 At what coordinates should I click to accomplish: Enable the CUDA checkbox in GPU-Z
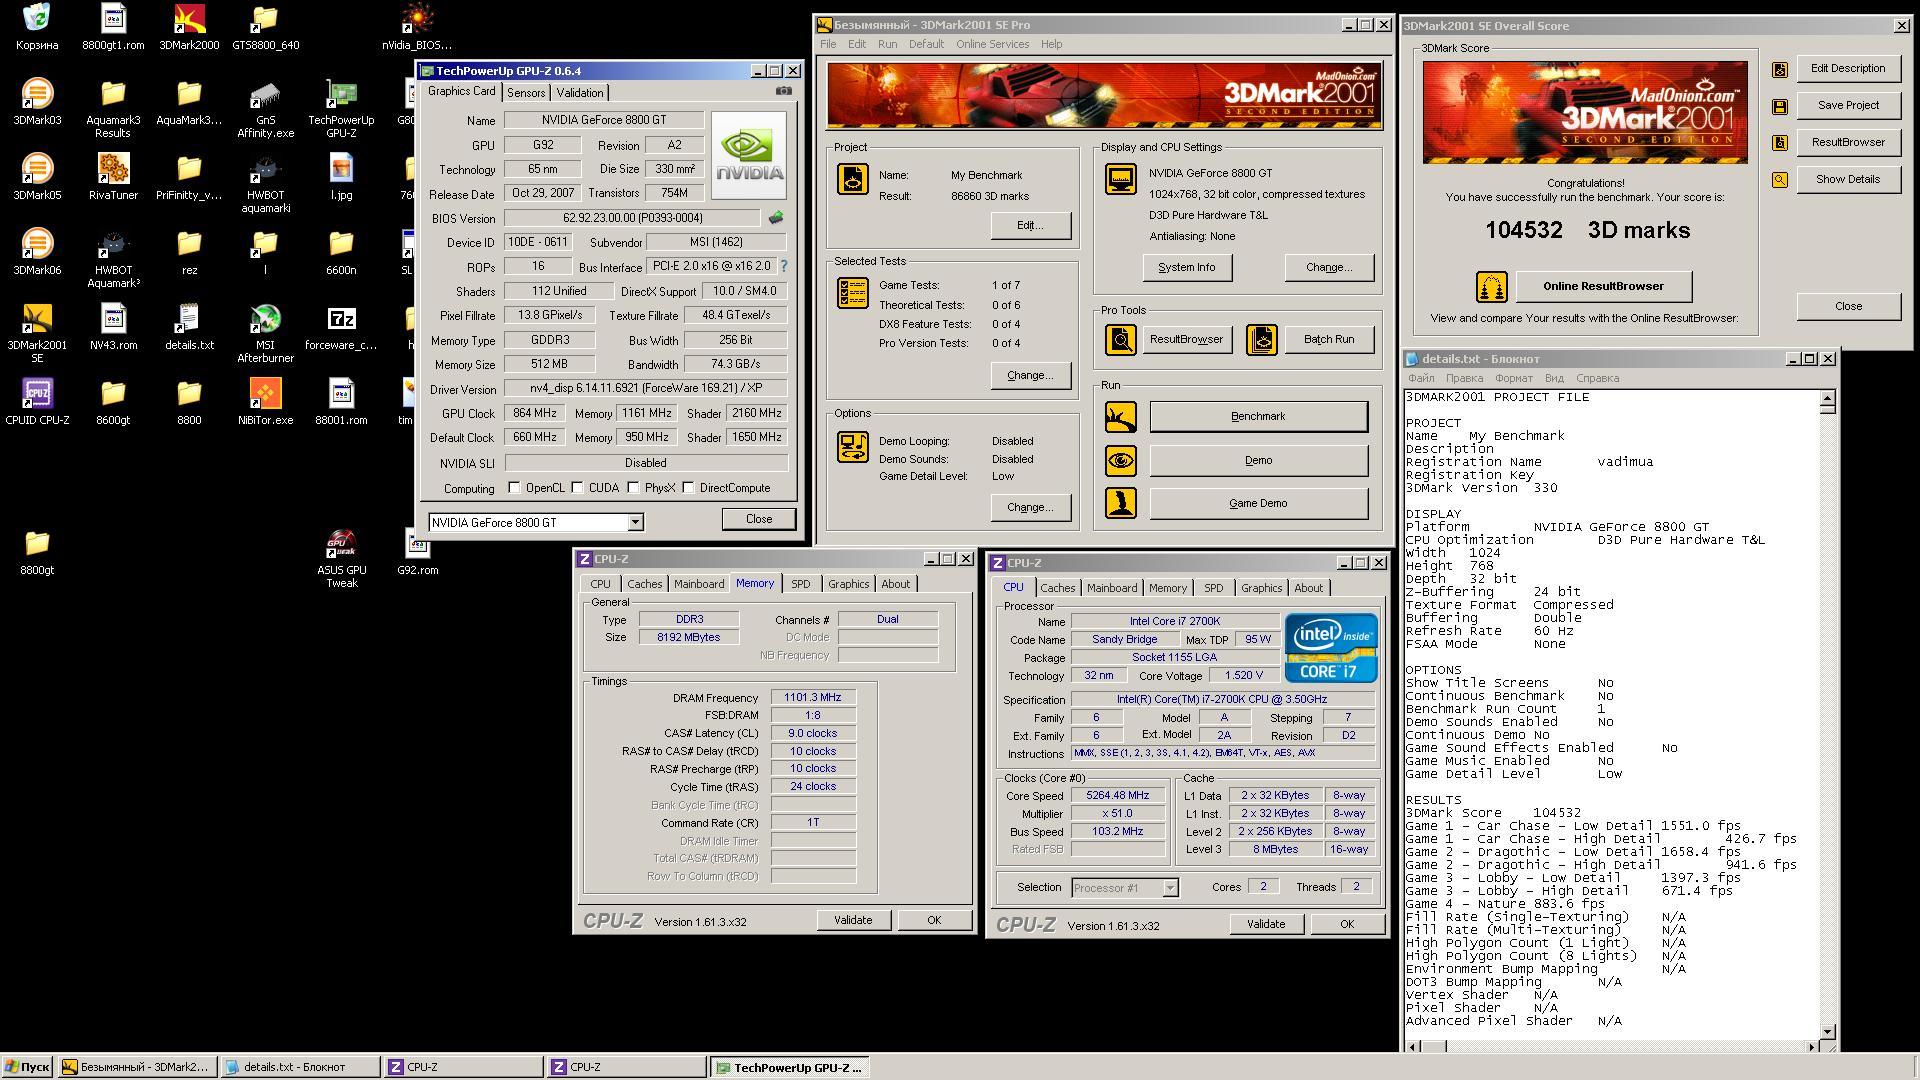pyautogui.click(x=577, y=488)
